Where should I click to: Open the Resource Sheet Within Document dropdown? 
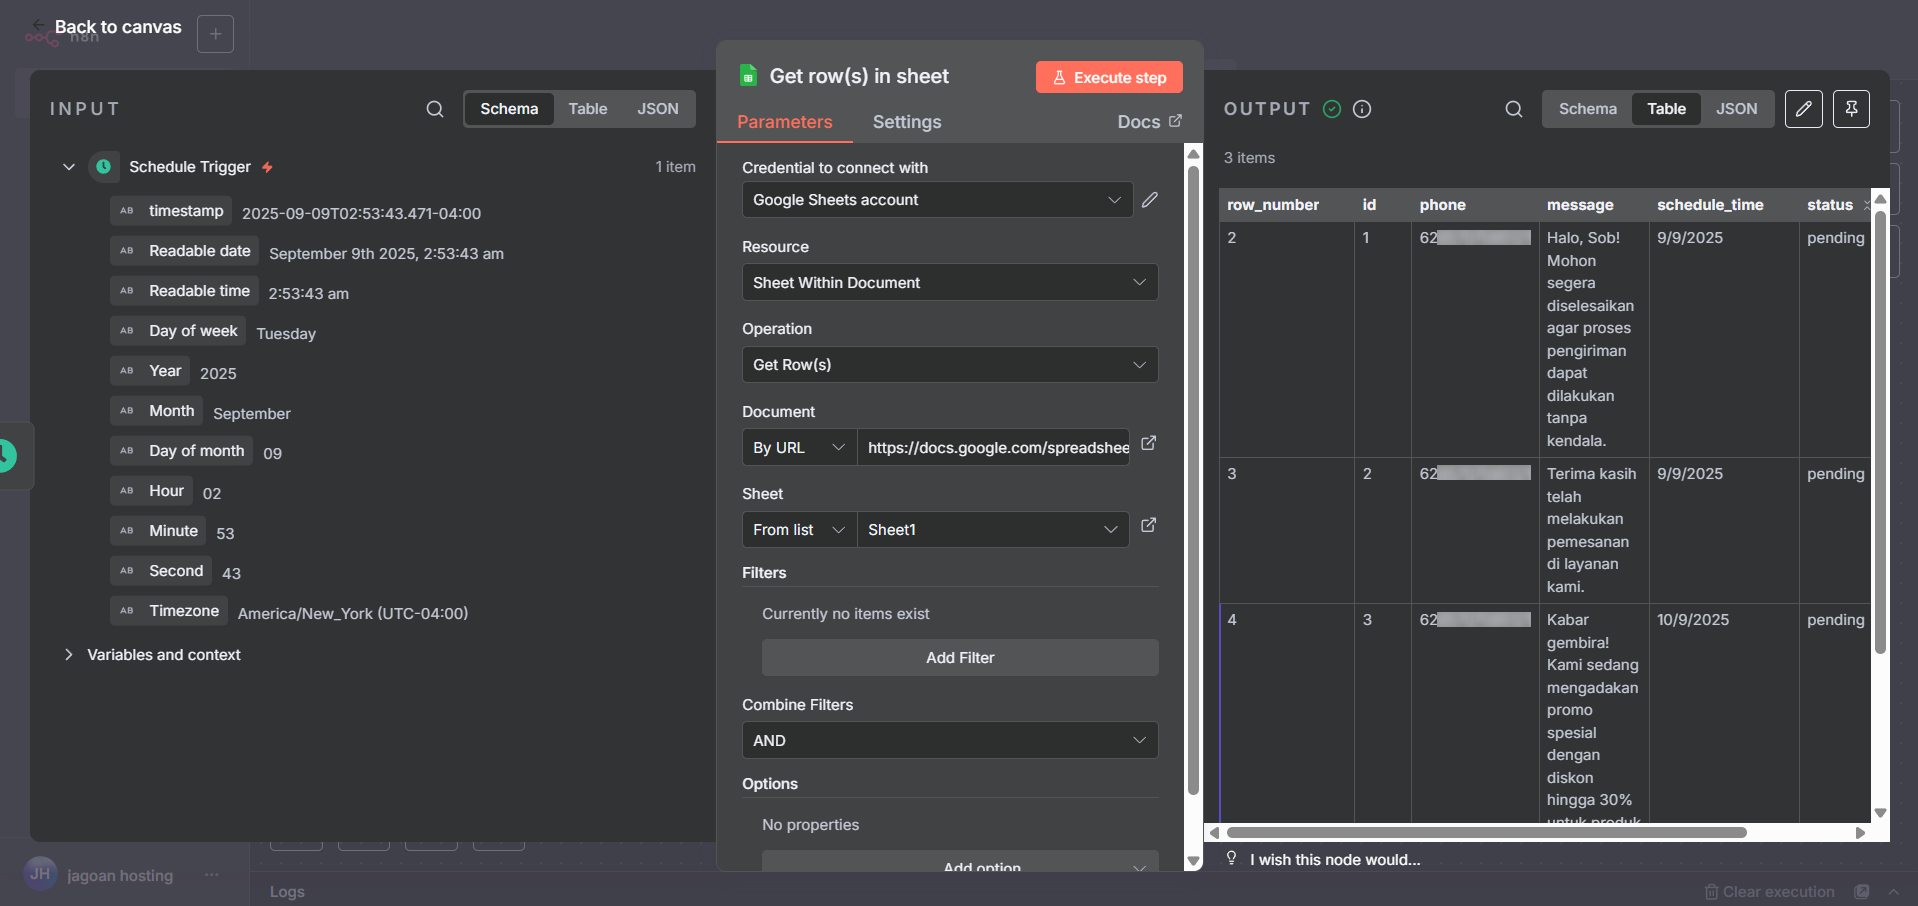tap(950, 283)
